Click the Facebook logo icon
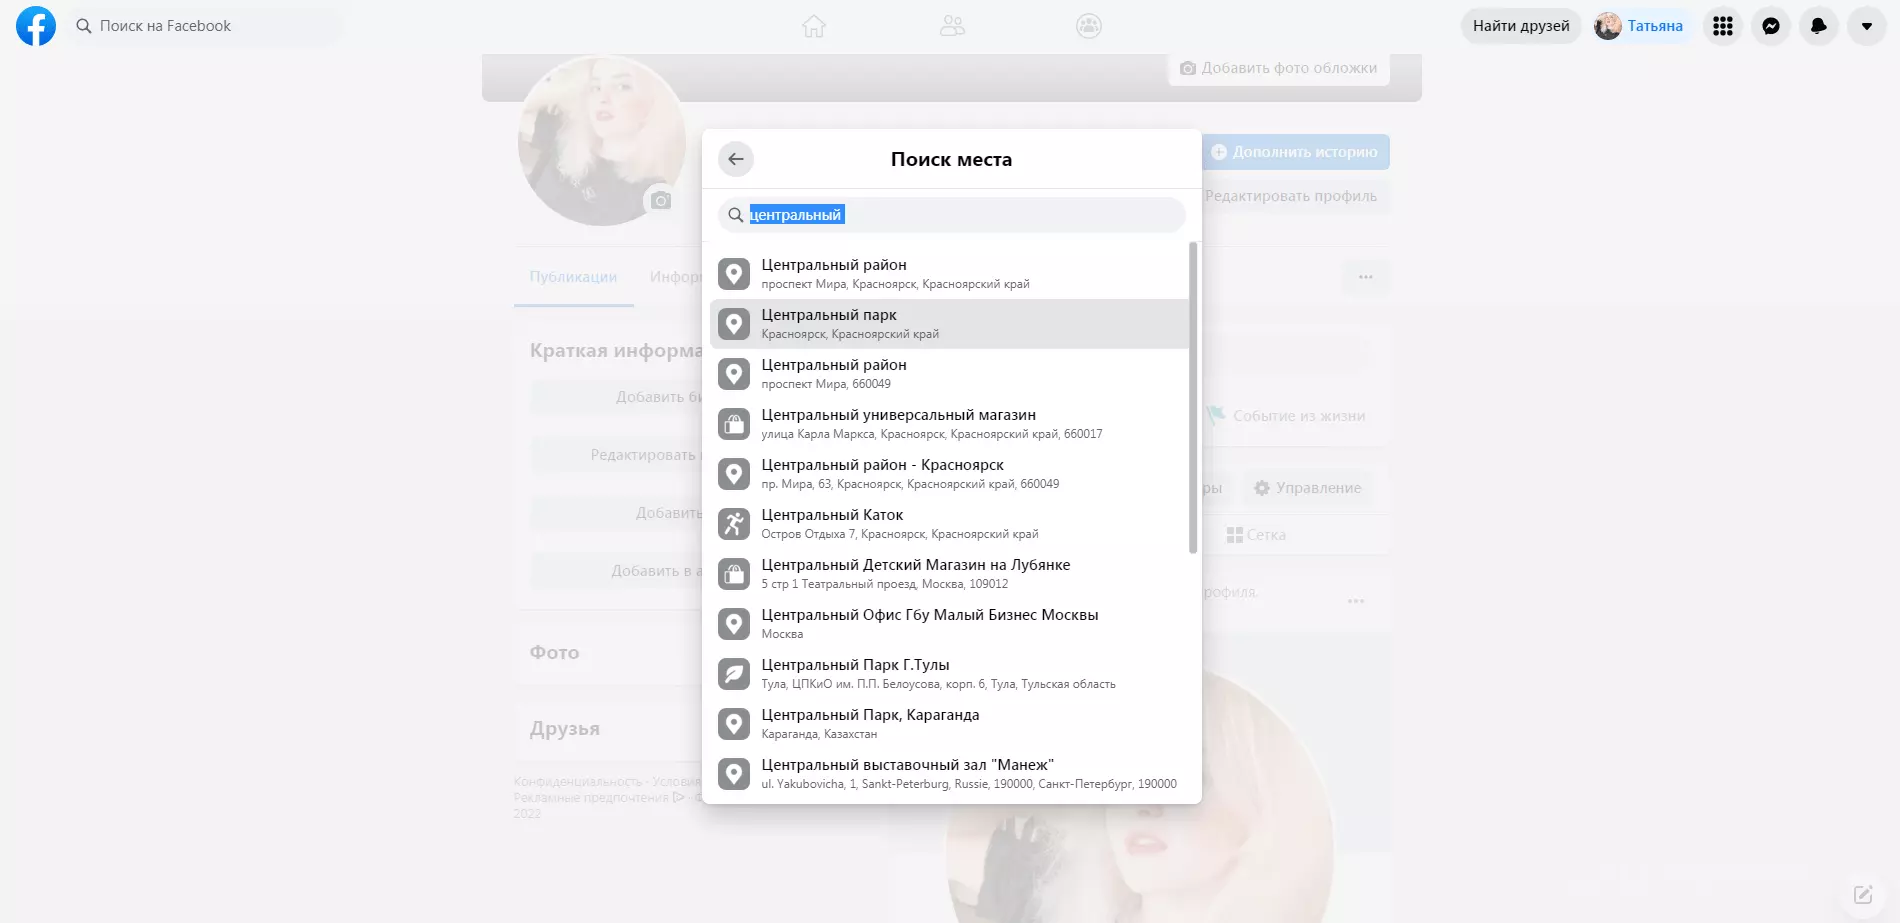The height and width of the screenshot is (923, 1900). tap(36, 26)
